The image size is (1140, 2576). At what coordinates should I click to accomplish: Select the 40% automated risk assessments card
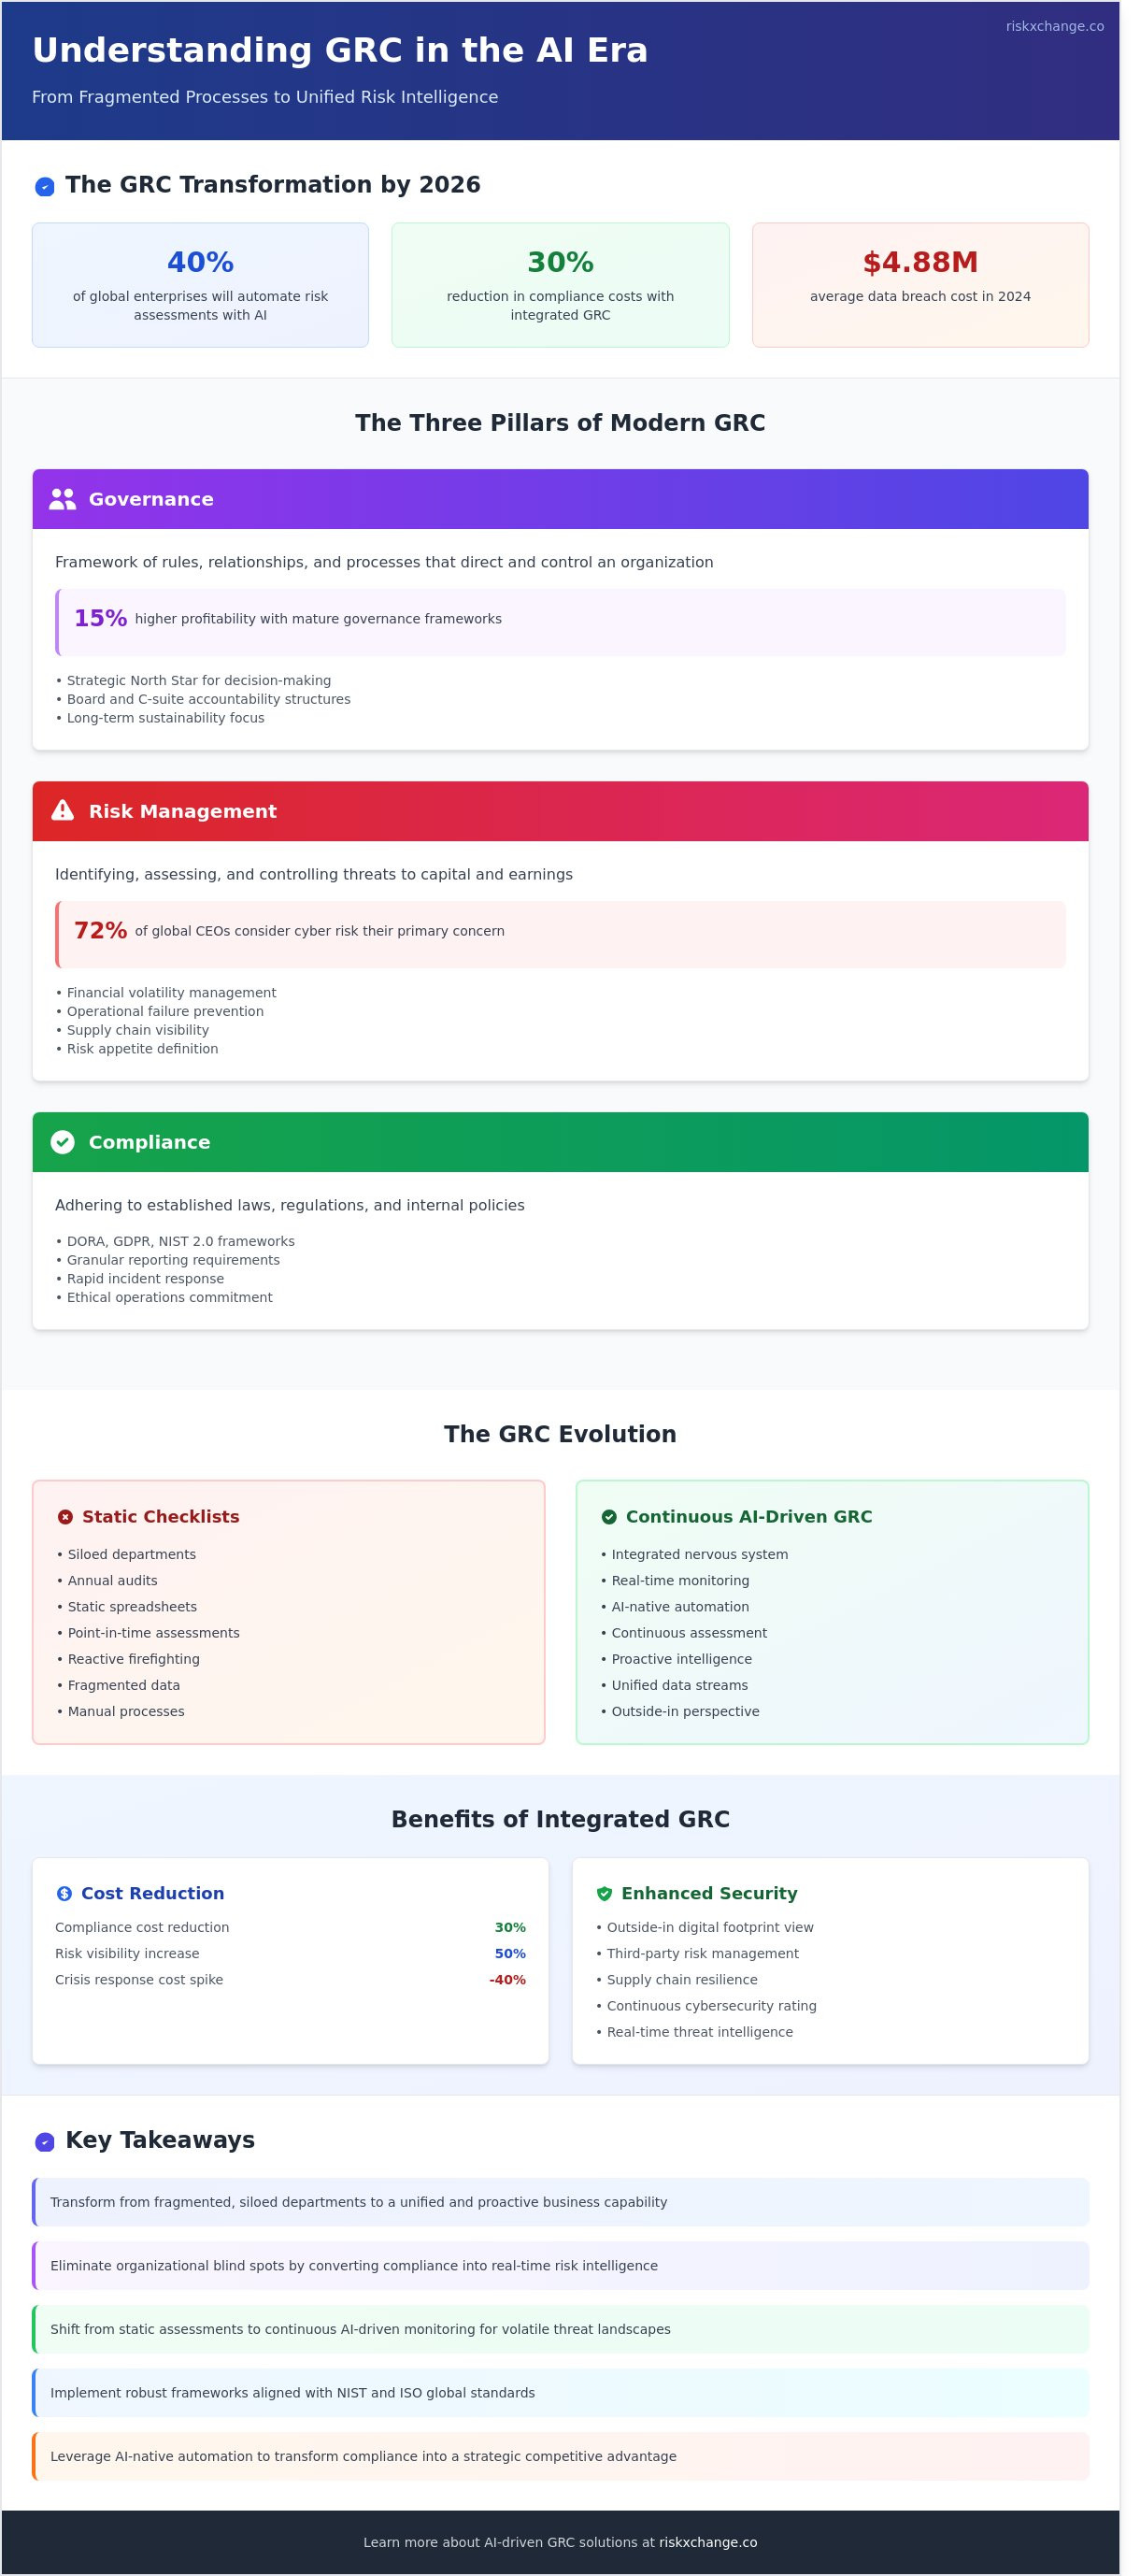pyautogui.click(x=201, y=285)
